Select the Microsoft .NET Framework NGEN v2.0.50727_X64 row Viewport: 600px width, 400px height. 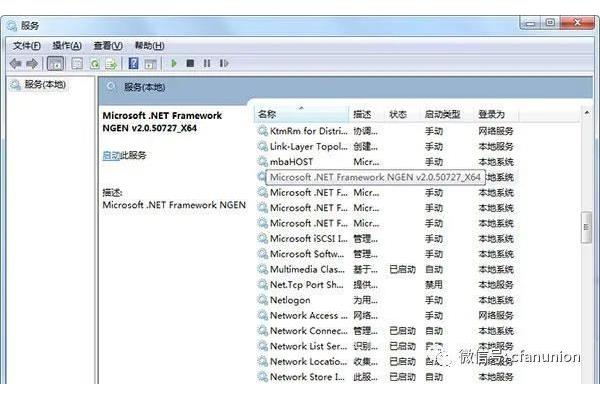click(x=375, y=177)
